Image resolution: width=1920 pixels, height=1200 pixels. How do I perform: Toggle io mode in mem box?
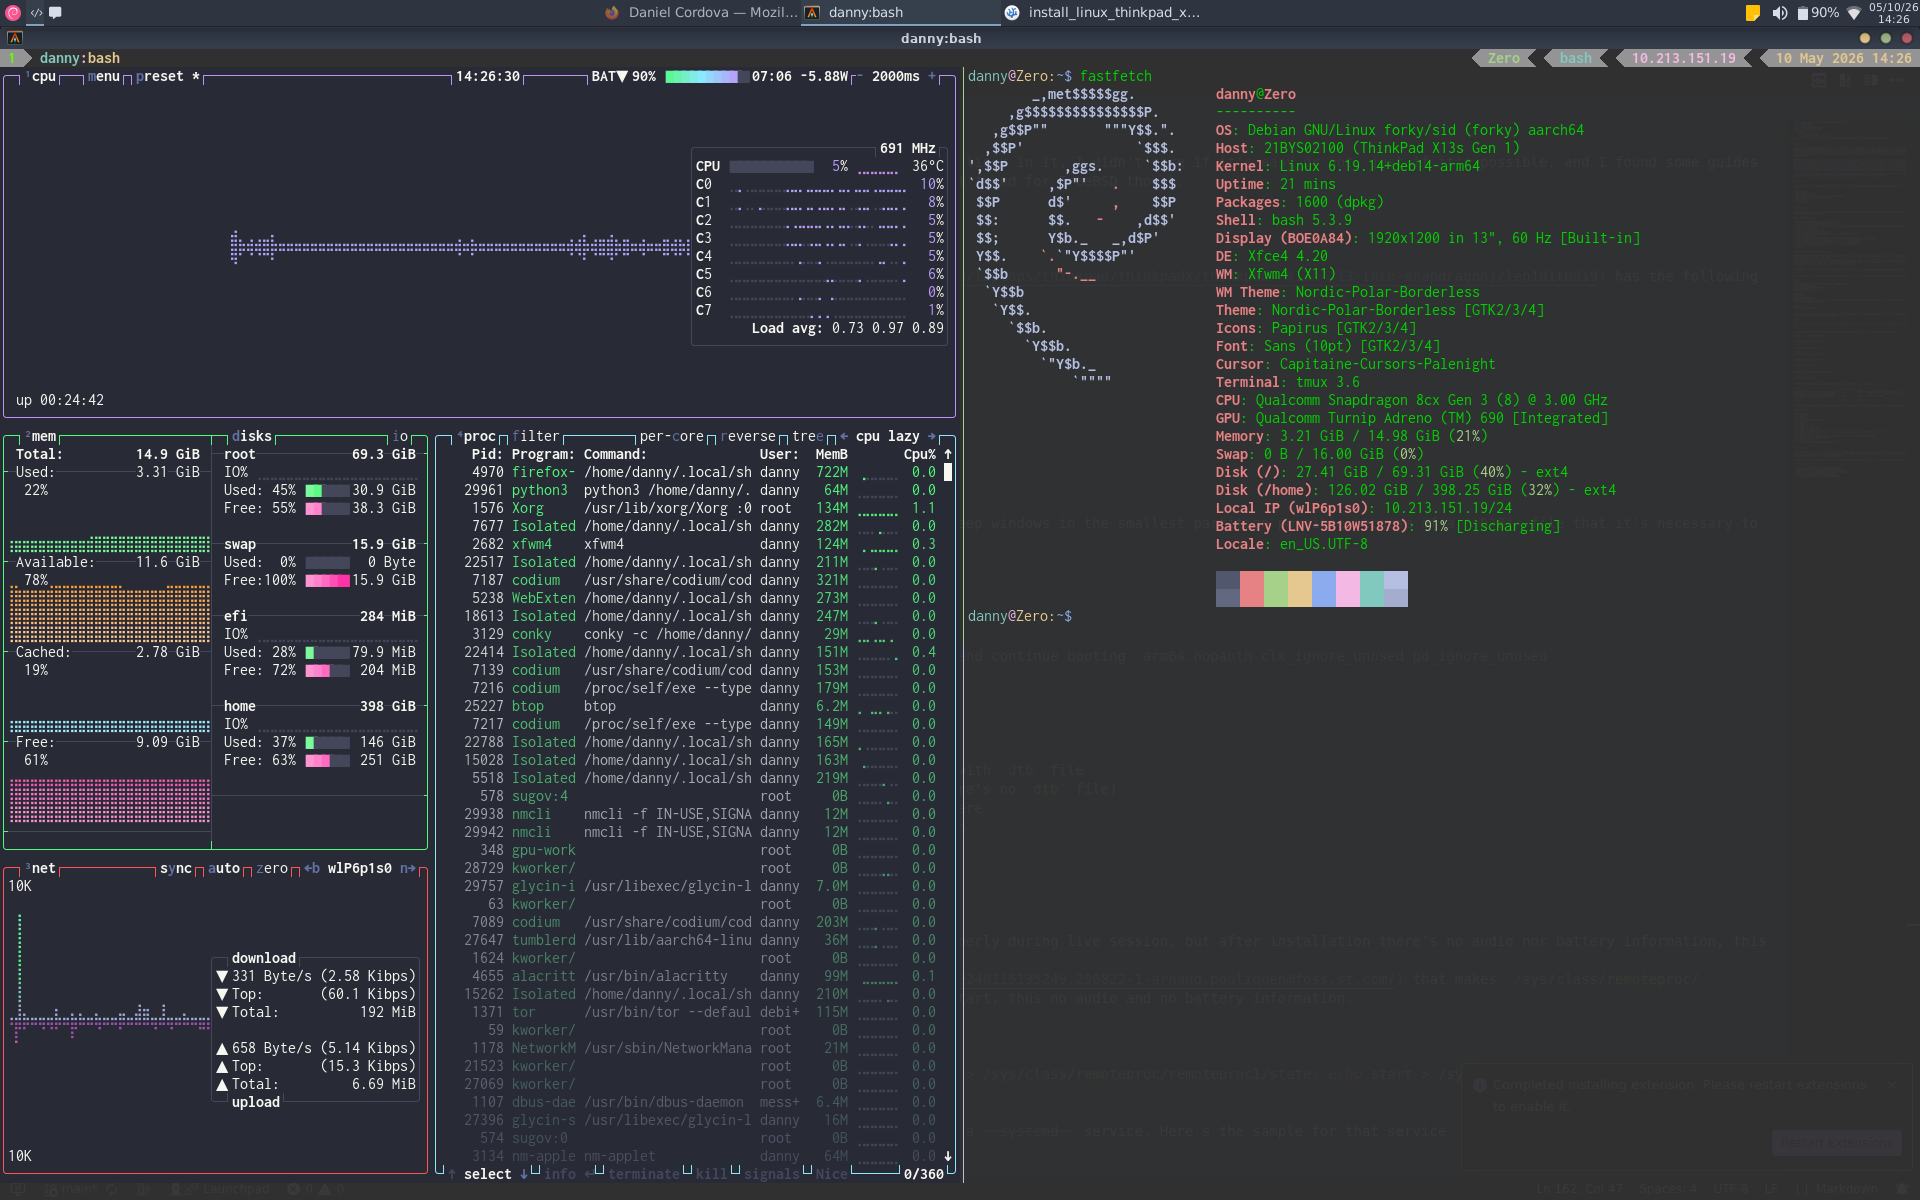point(400,436)
